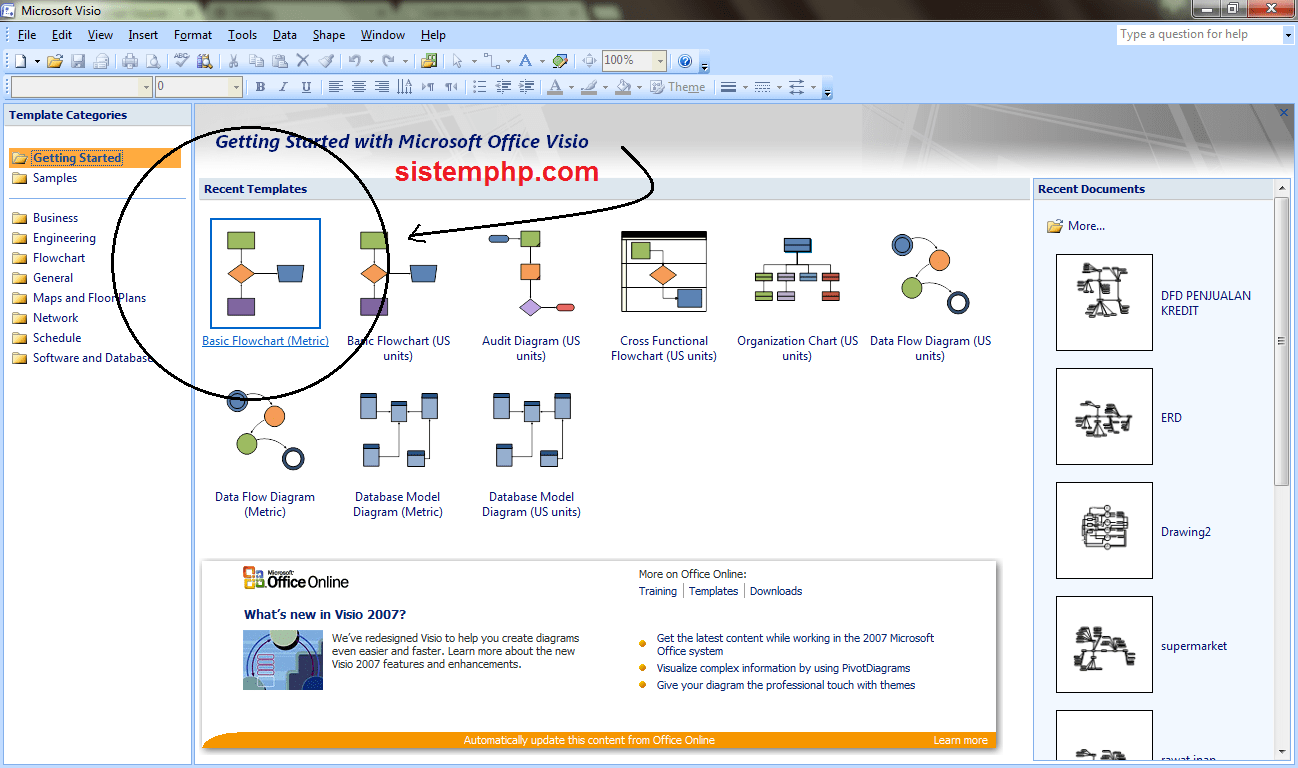This screenshot has width=1298, height=768.
Task: Click the Print icon
Action: (x=130, y=61)
